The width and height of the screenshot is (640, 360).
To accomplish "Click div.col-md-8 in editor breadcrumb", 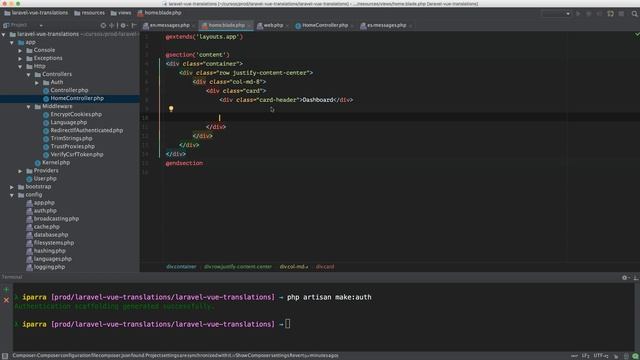I will (293, 267).
